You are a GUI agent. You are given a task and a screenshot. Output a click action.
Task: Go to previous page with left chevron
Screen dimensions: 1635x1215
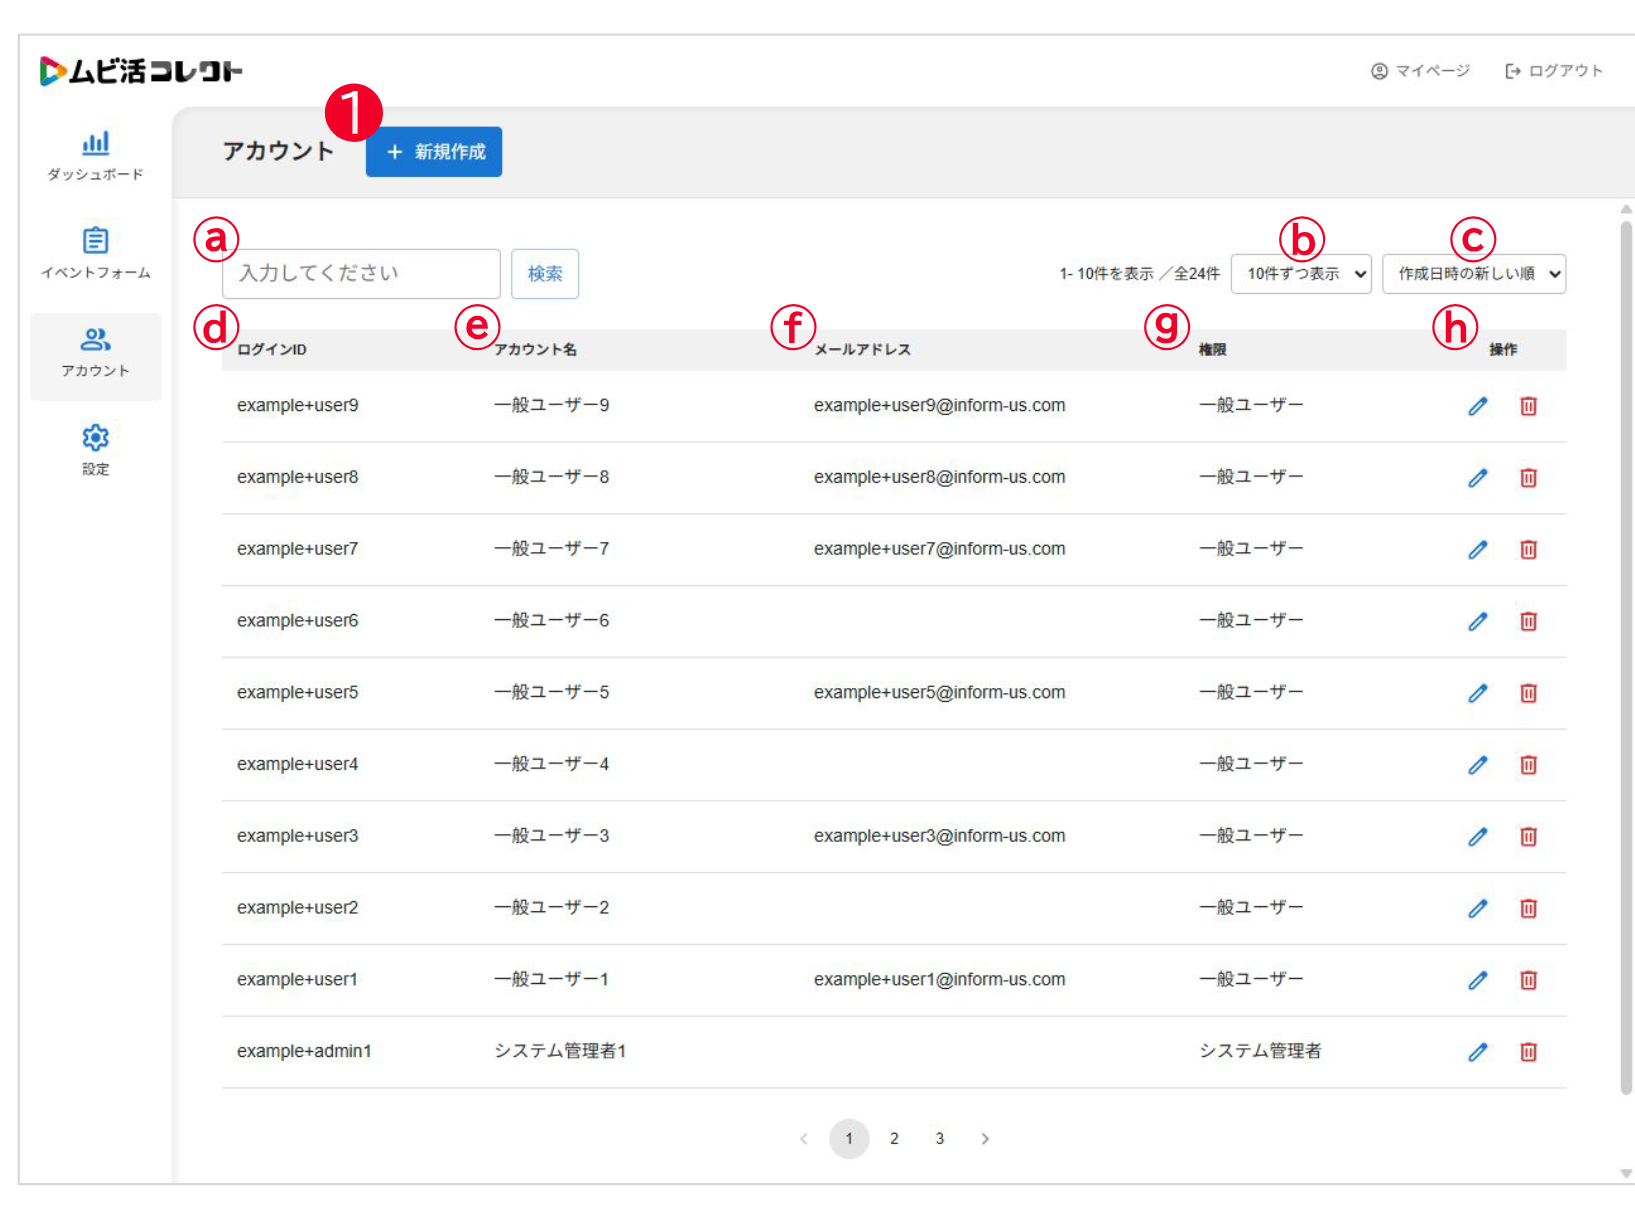click(x=804, y=1139)
